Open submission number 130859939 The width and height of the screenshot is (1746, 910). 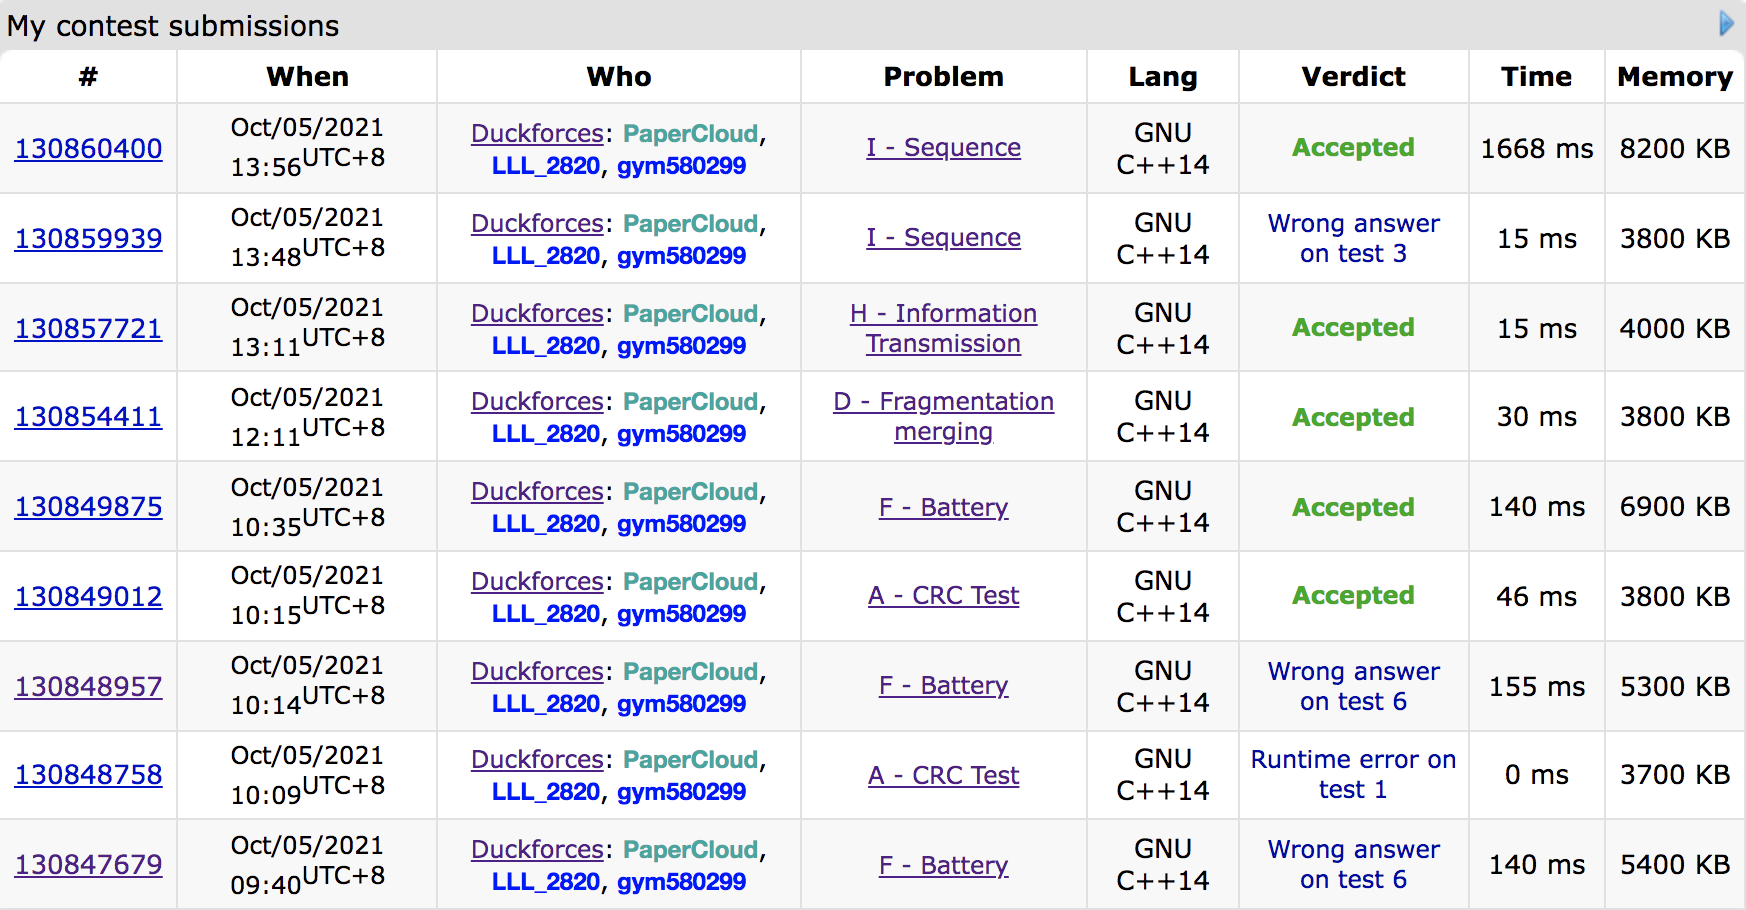pos(88,239)
